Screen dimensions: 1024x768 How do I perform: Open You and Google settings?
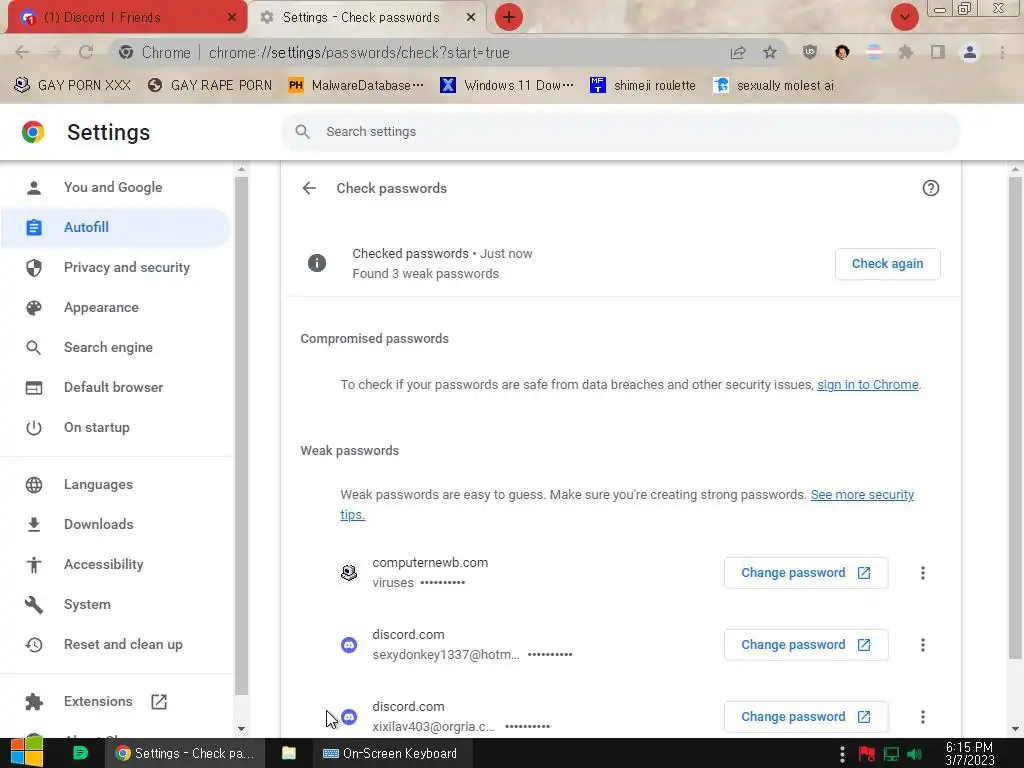coord(113,187)
